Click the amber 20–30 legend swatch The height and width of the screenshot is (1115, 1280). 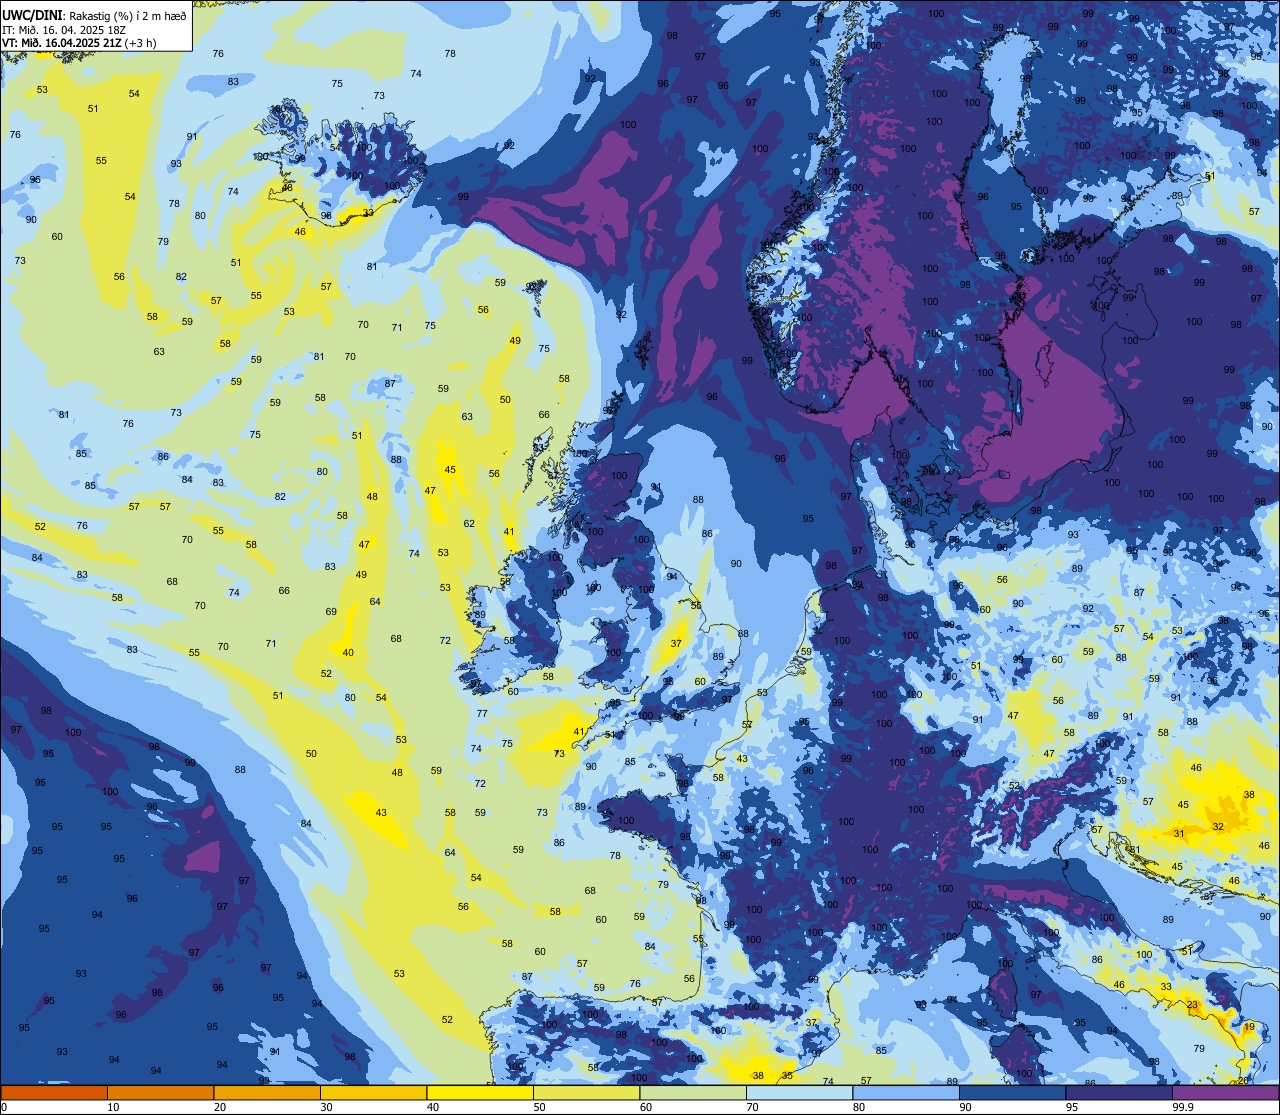click(267, 1092)
